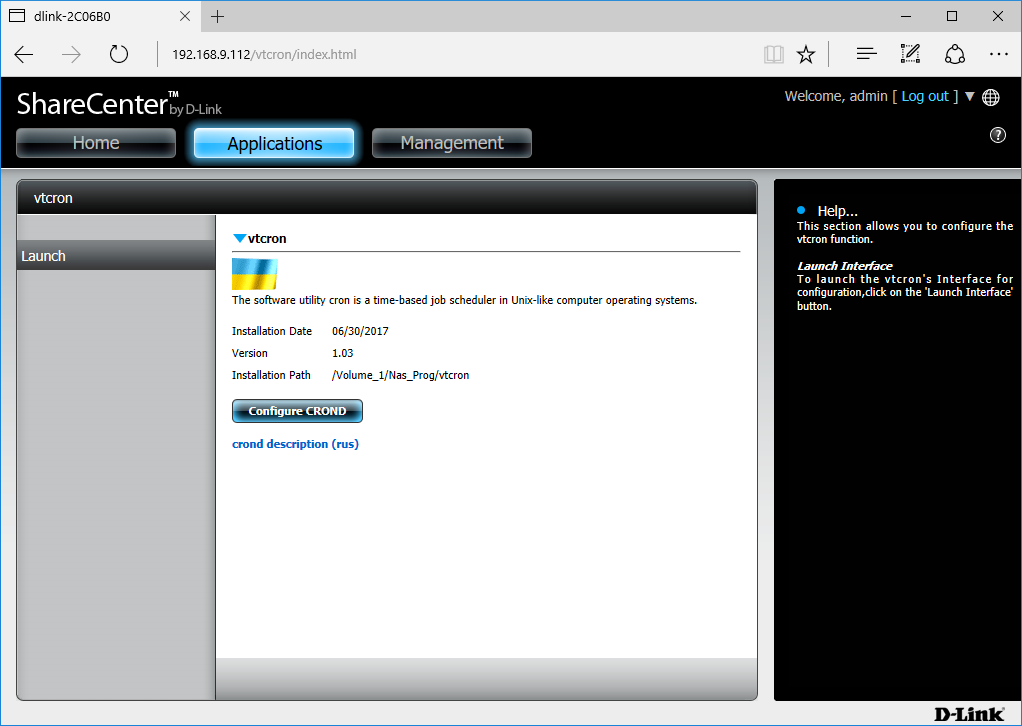This screenshot has height=726, width=1022.
Task: Add page to favorites with star icon
Action: [x=806, y=55]
